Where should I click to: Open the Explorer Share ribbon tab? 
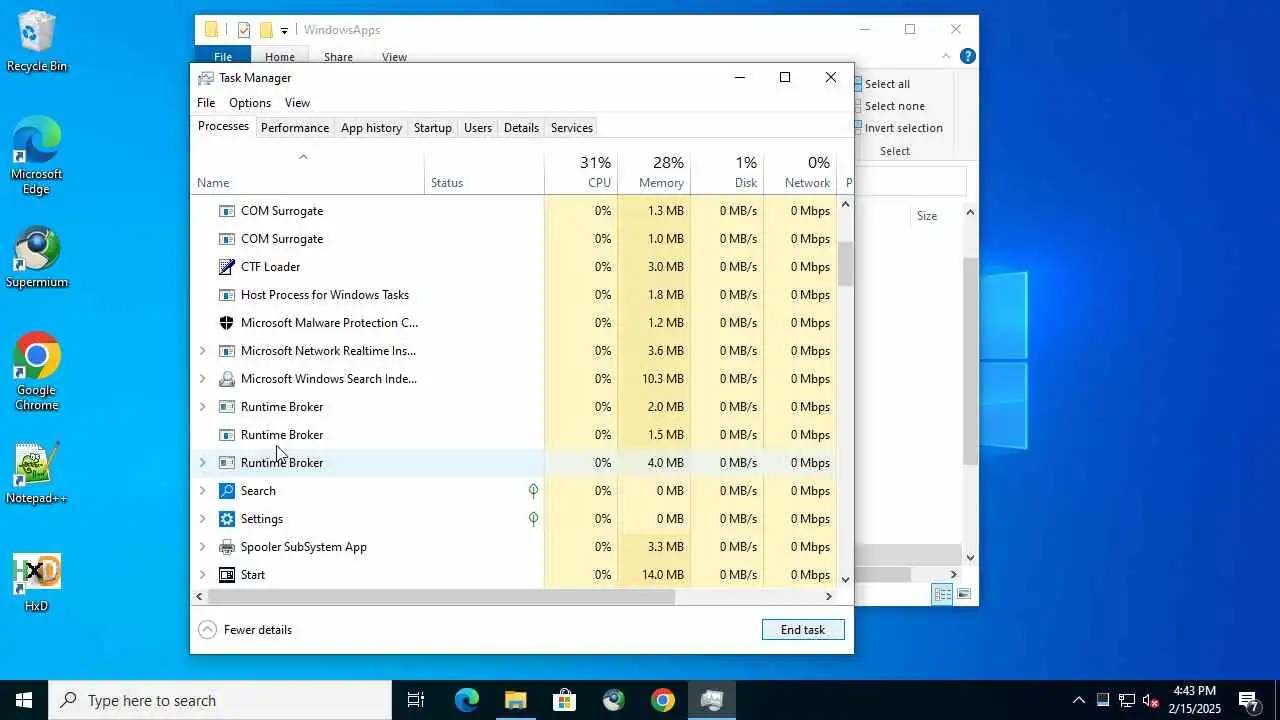coord(338,57)
